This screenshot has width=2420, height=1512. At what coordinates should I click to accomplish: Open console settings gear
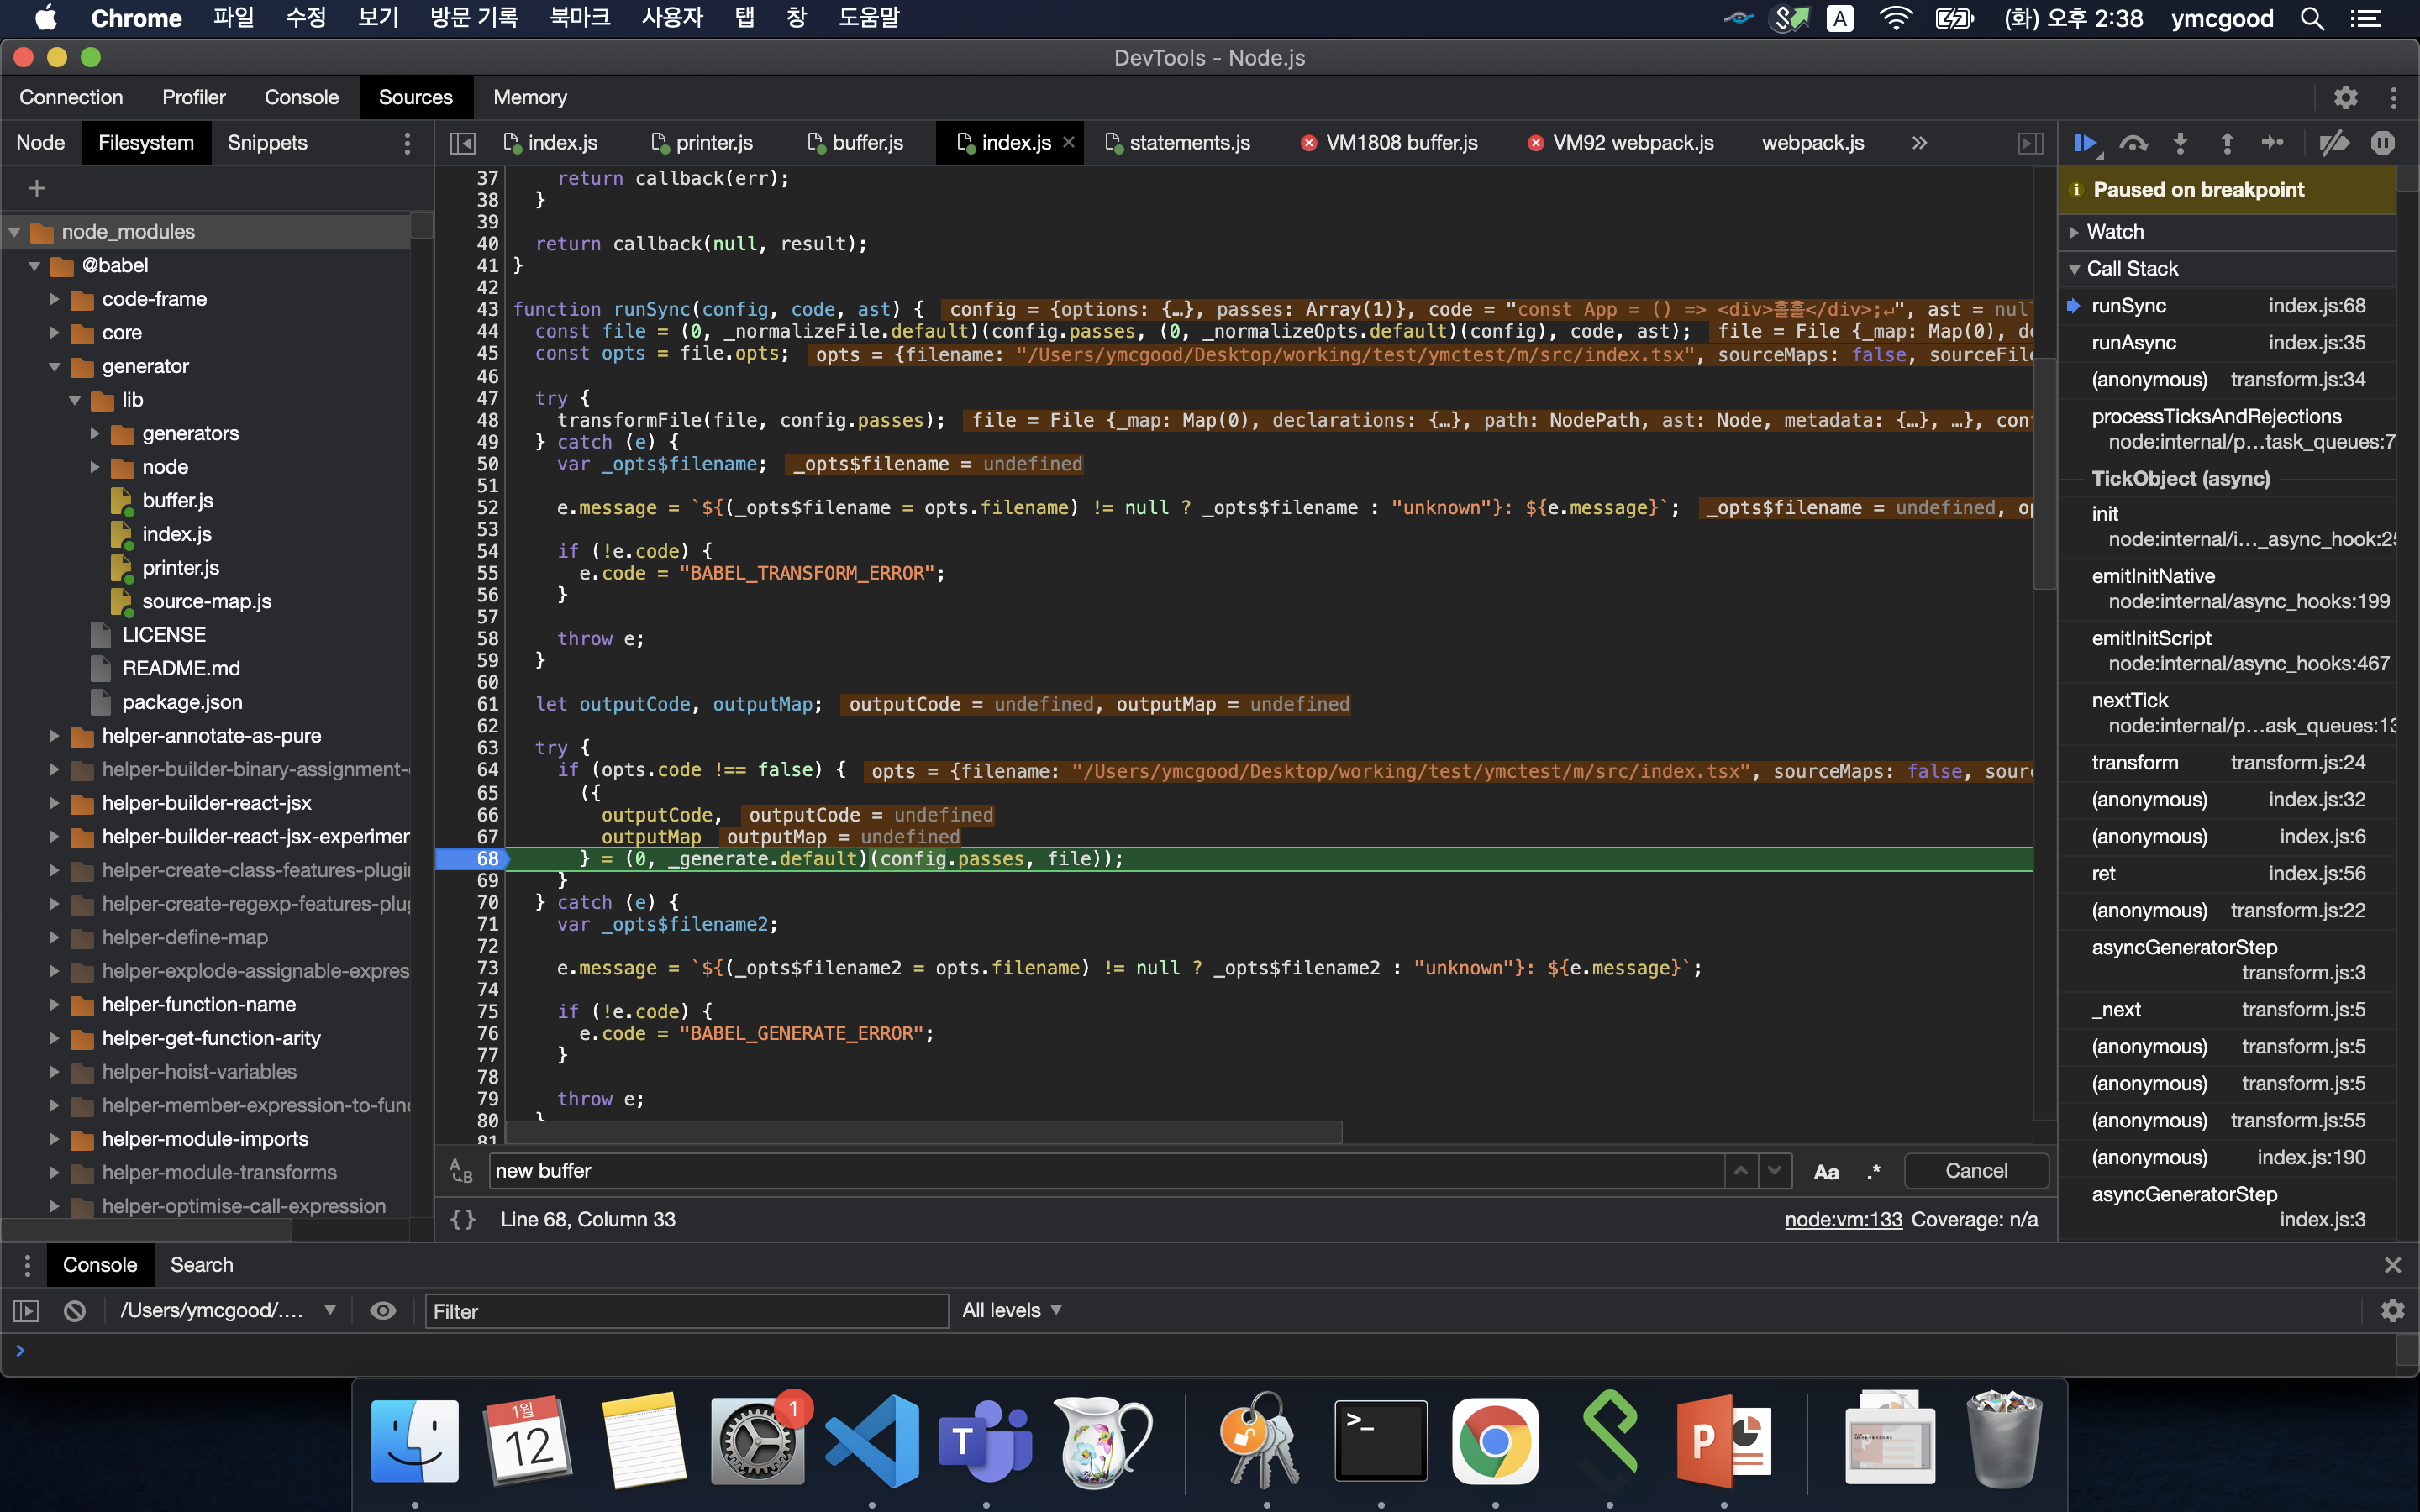tap(2393, 1311)
